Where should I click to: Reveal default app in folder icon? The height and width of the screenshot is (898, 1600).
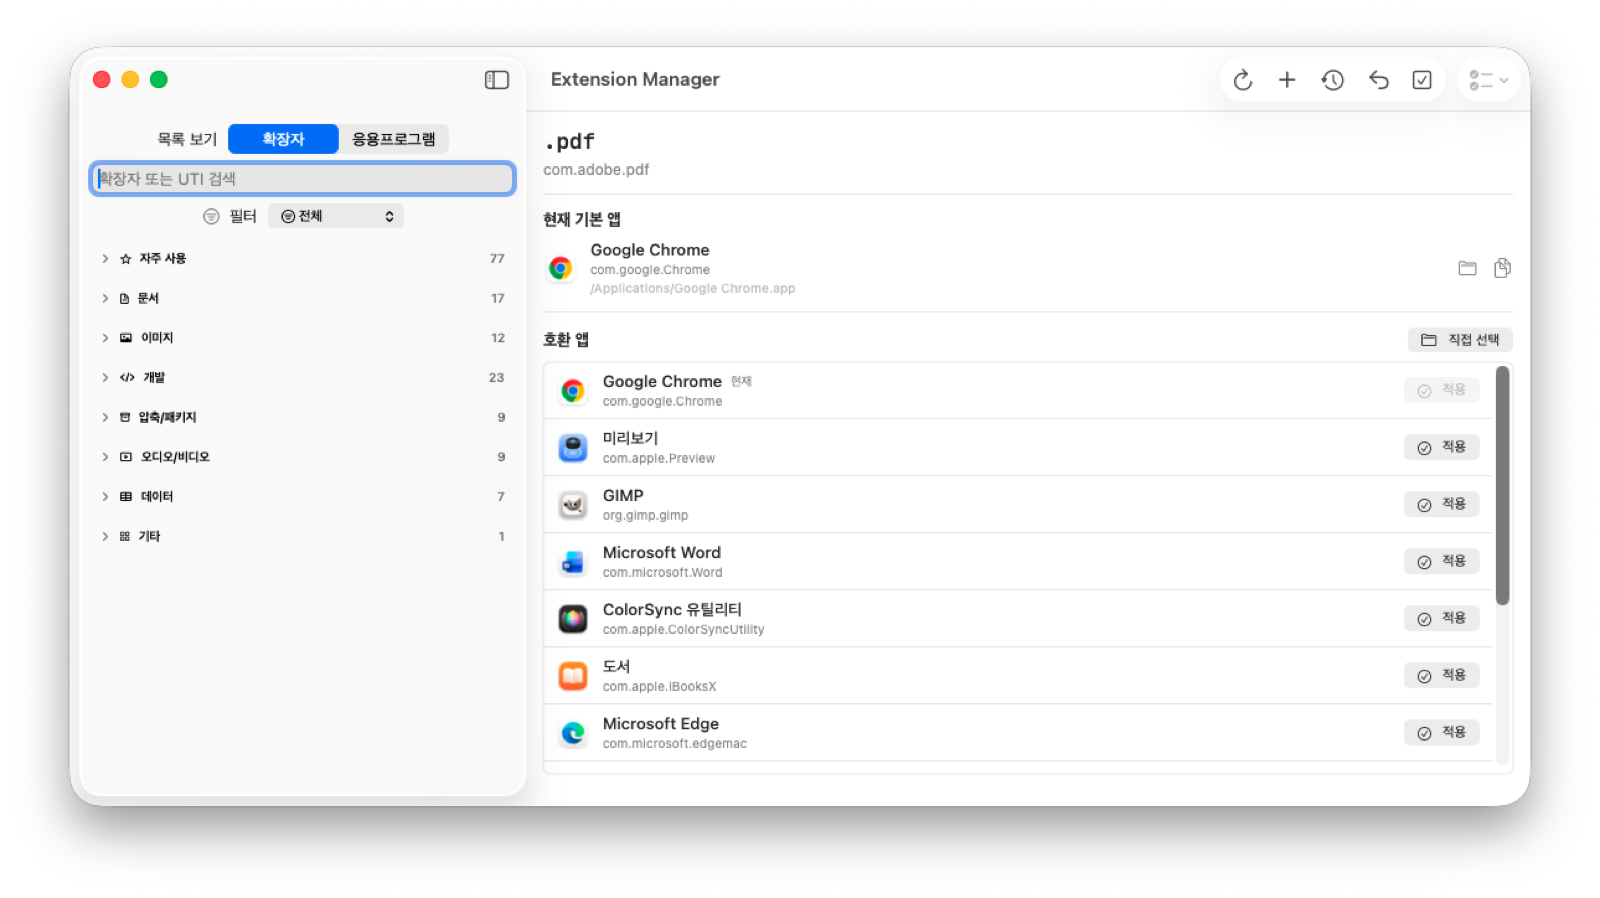click(1467, 268)
